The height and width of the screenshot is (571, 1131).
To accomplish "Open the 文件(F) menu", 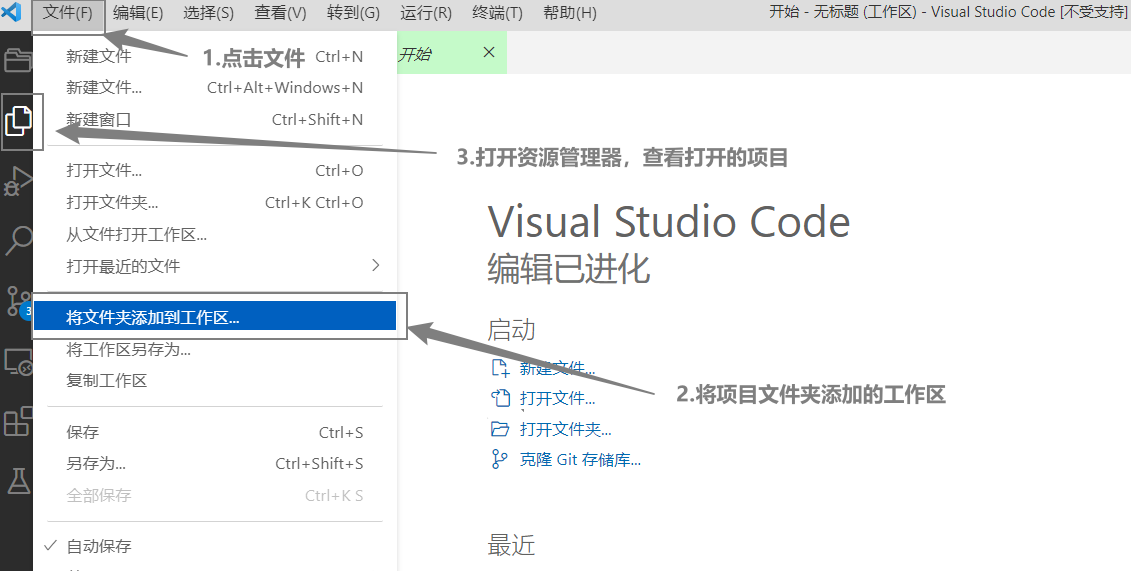I will click(x=68, y=12).
